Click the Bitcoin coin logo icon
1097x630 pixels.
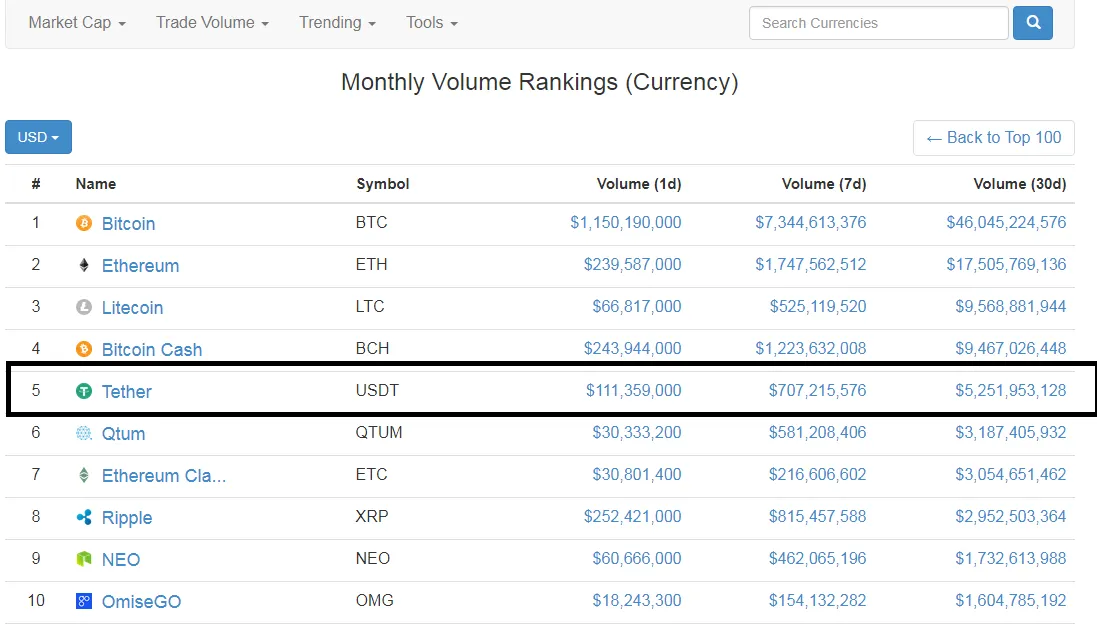click(x=84, y=223)
